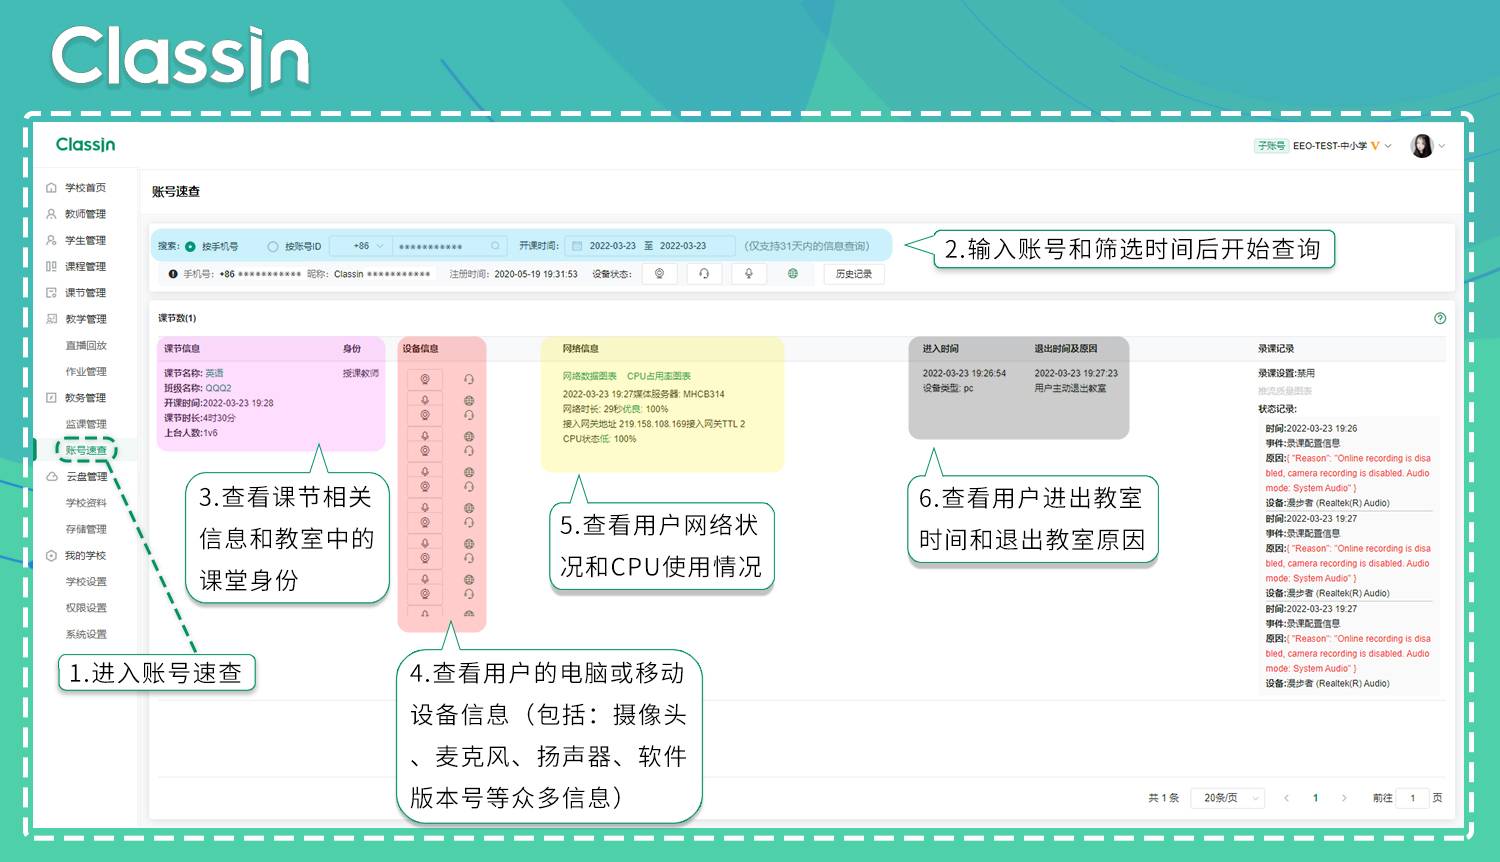1500x862 pixels.
Task: Open 权限设置 in the sidebar
Action: click(x=86, y=608)
